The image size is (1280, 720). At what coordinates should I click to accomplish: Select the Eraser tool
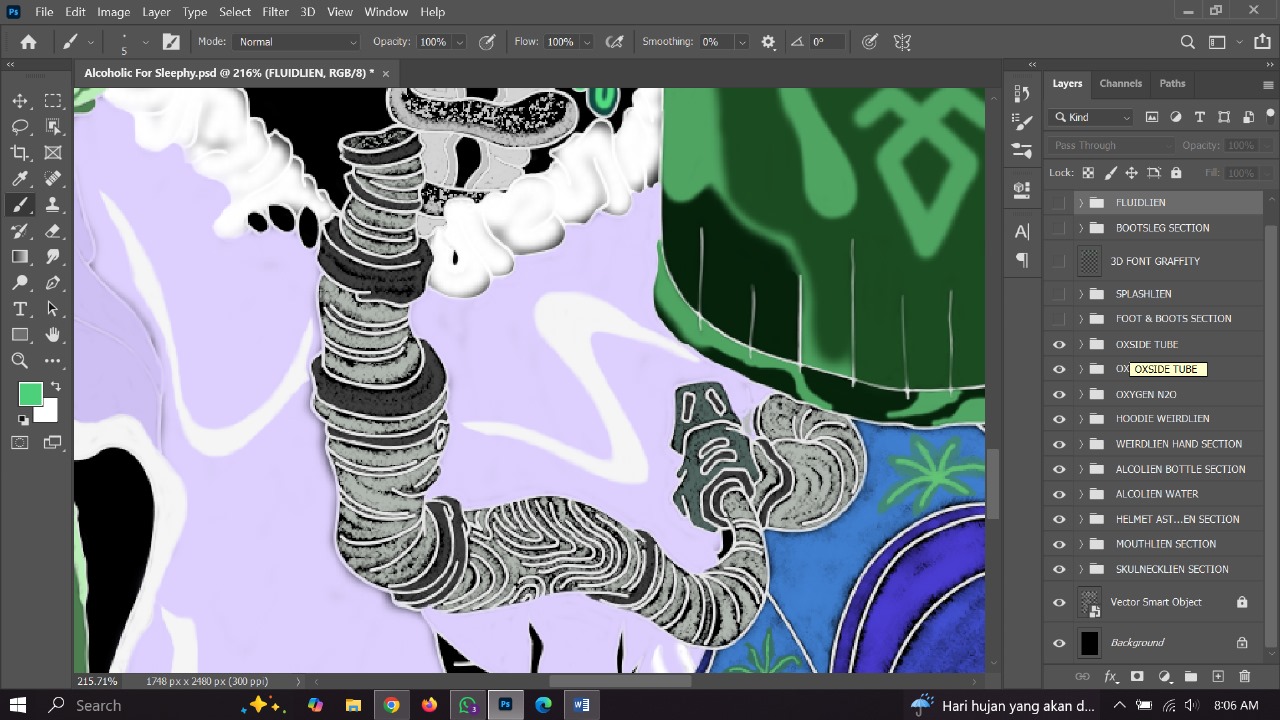pyautogui.click(x=52, y=231)
